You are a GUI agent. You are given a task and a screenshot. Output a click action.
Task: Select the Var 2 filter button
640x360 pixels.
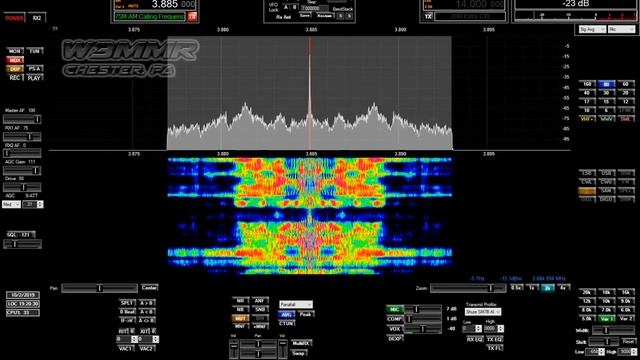pos(626,318)
